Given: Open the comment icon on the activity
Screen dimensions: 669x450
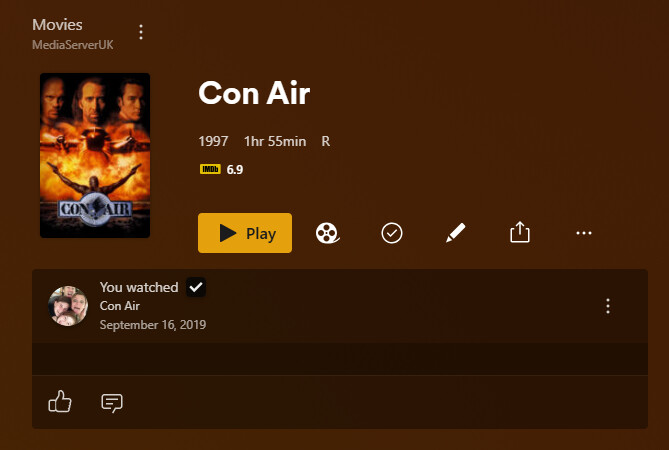Looking at the screenshot, I should 112,403.
